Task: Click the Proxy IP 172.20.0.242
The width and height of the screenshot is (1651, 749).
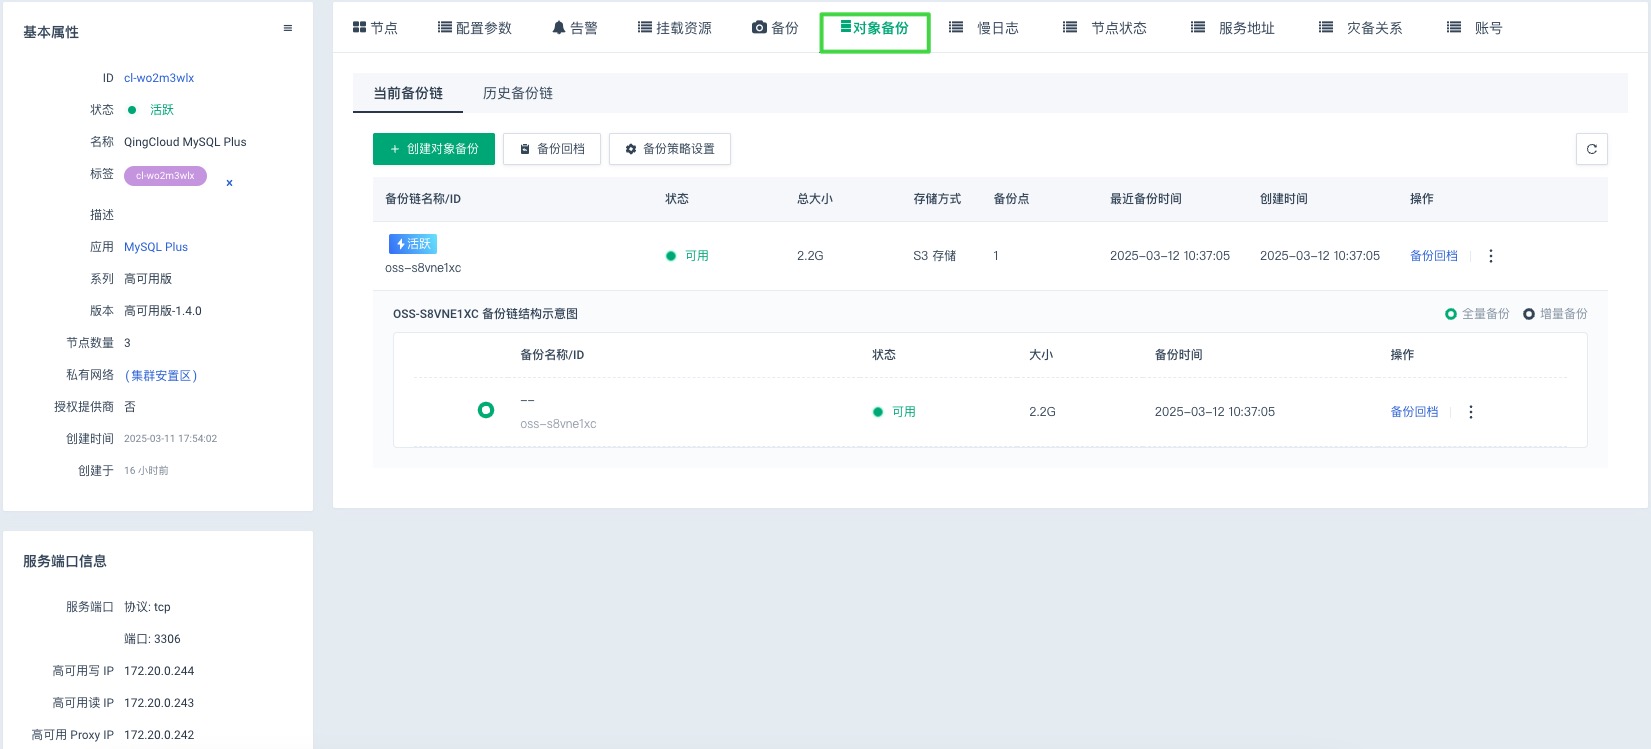Action: (x=159, y=735)
